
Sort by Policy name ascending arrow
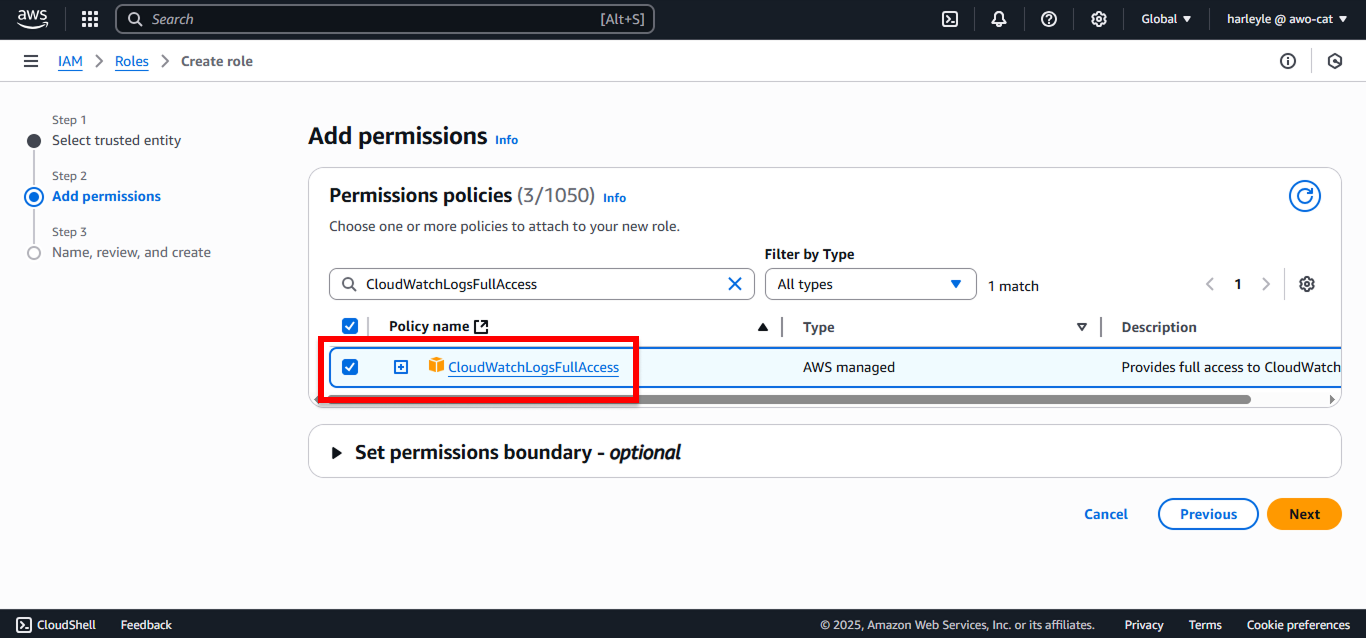tap(763, 327)
